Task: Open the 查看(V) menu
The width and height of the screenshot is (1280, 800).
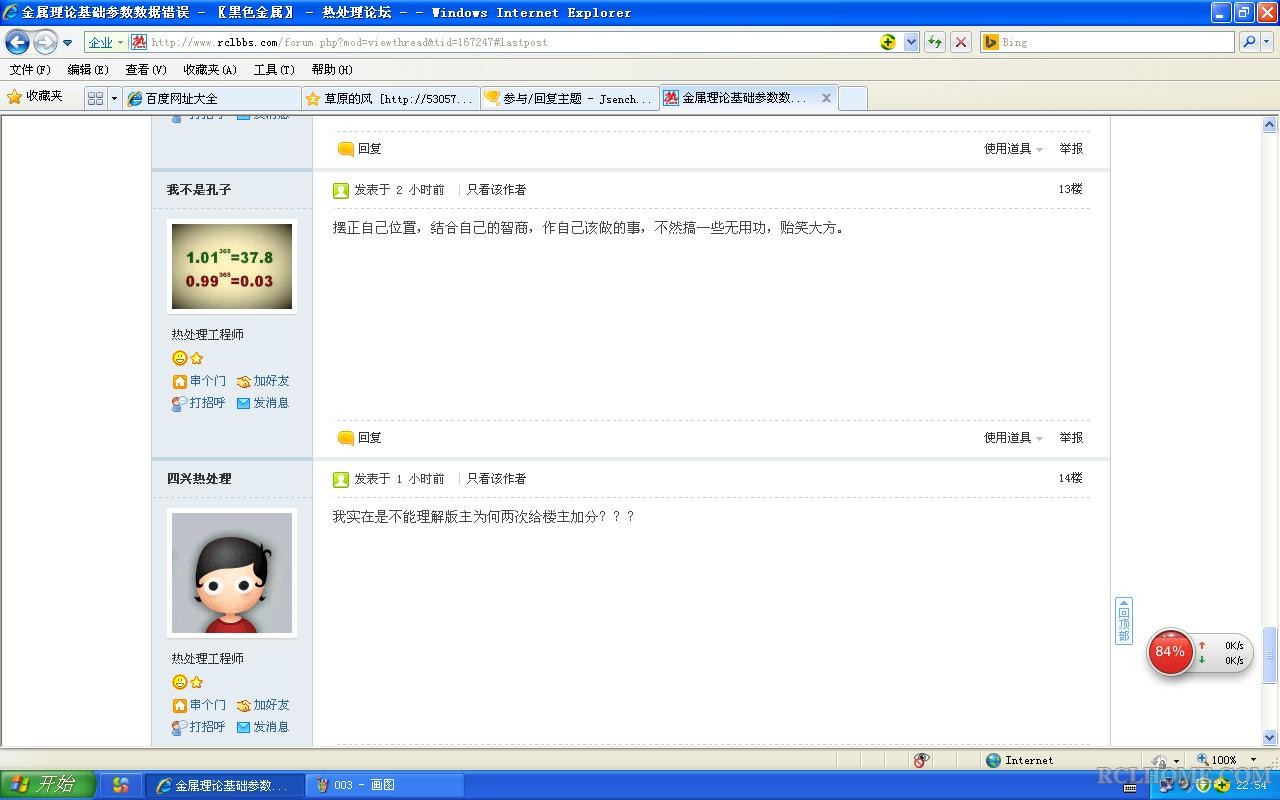Action: tap(146, 69)
